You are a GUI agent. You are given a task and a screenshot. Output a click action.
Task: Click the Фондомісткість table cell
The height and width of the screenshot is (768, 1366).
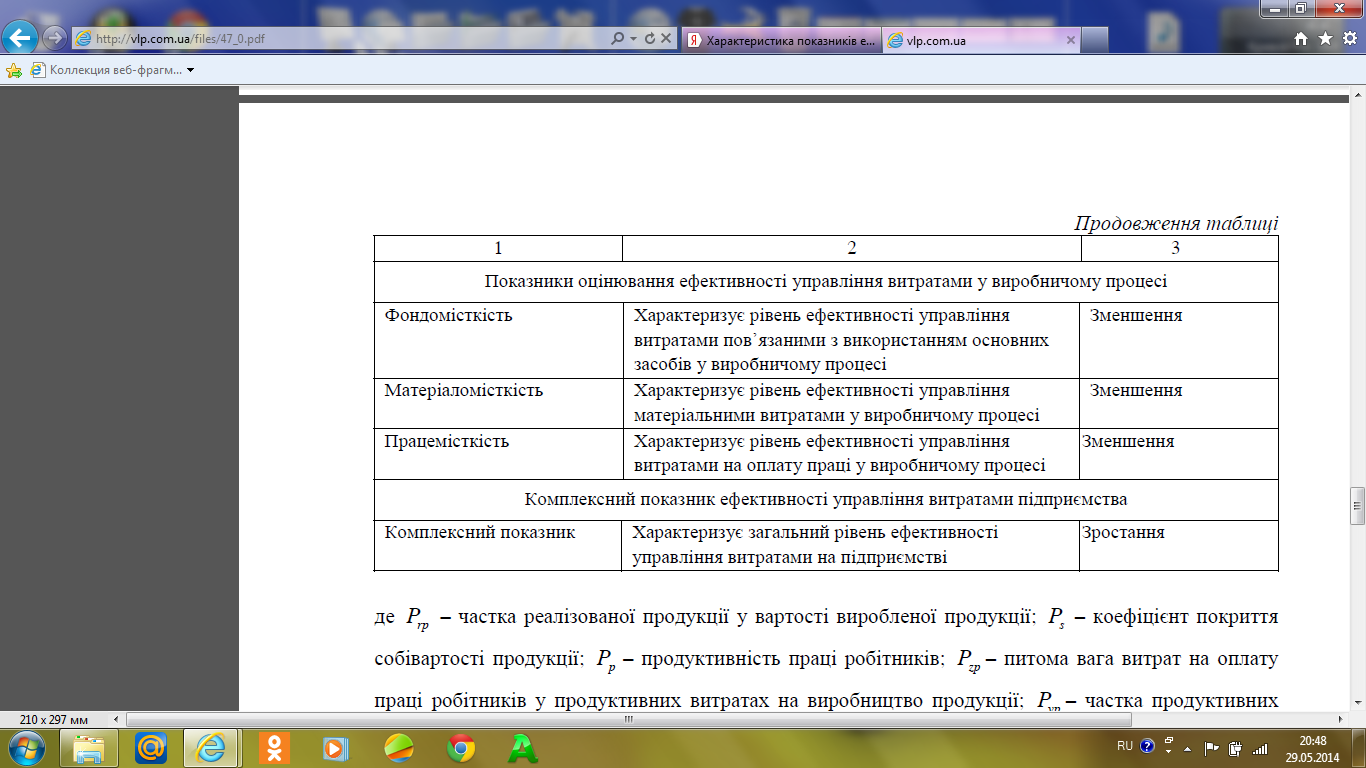498,340
